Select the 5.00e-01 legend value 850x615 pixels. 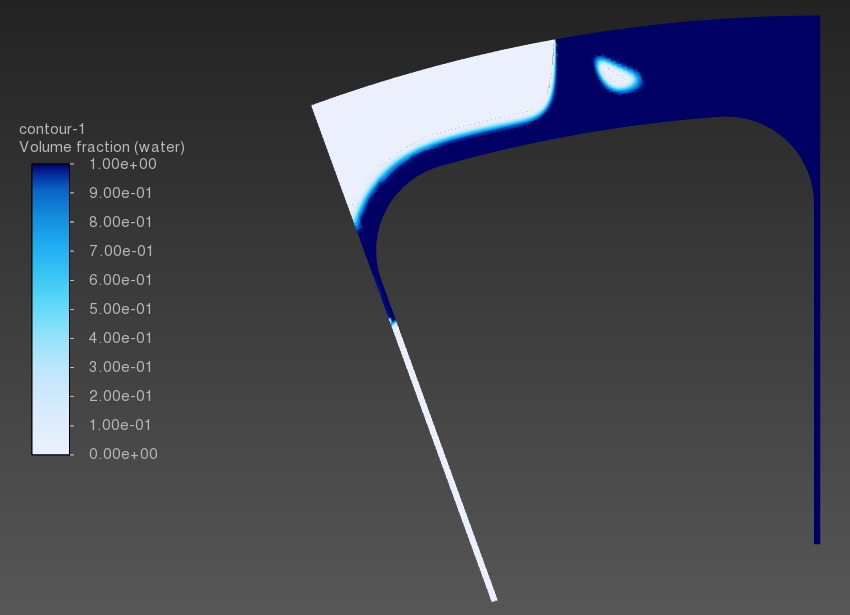[121, 309]
